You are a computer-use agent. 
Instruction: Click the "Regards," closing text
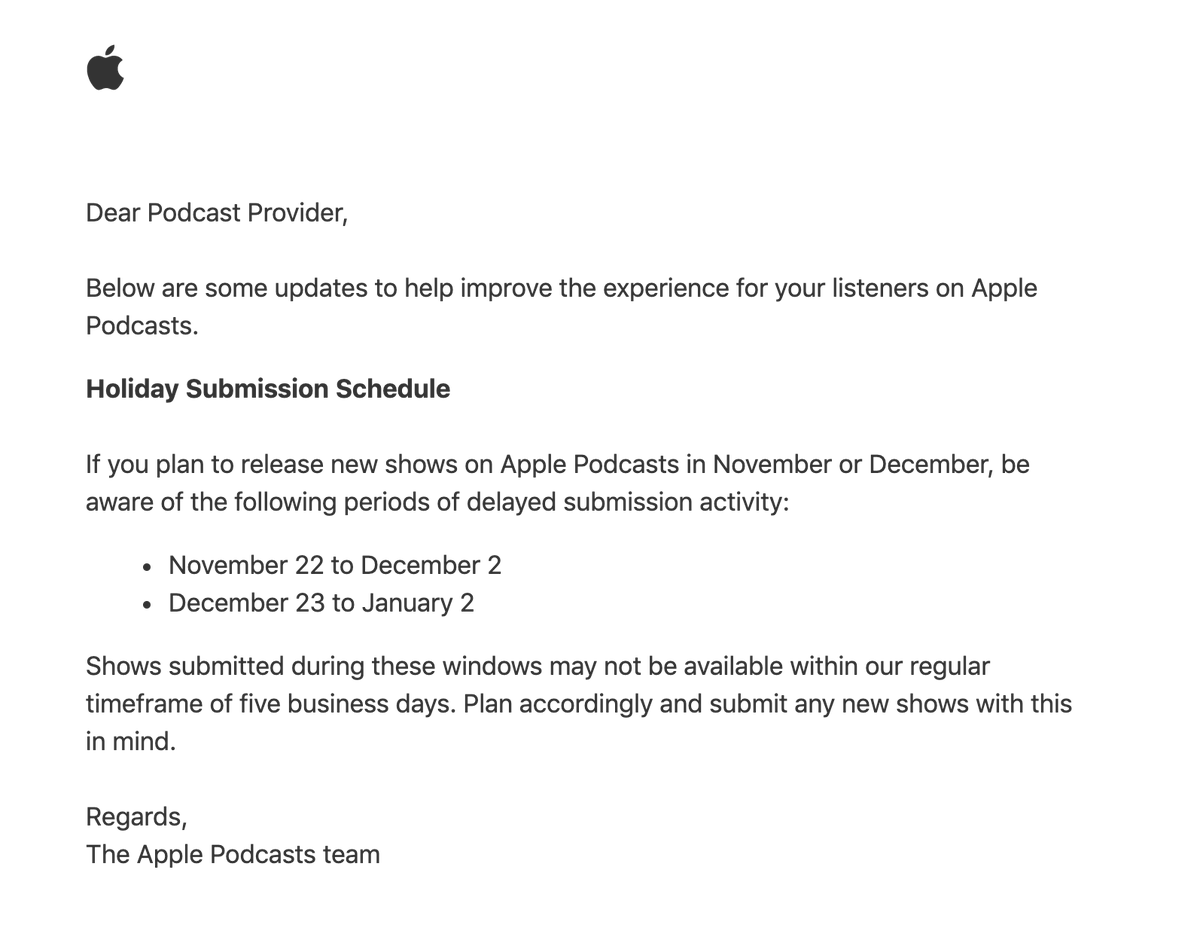pos(136,817)
